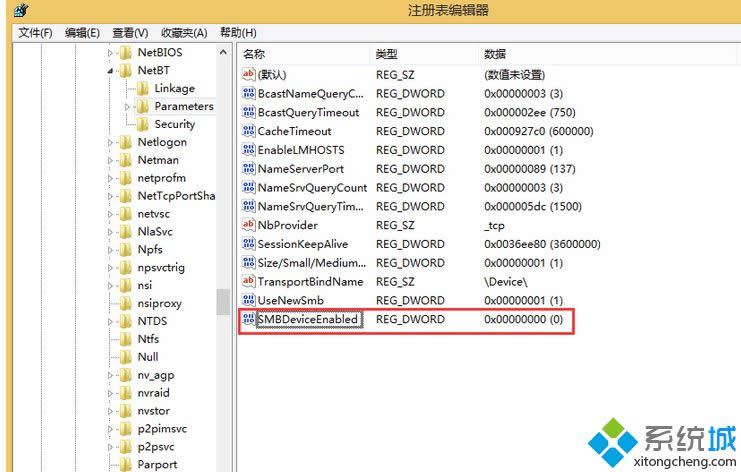Click the Linkage folder icon

pos(143,88)
